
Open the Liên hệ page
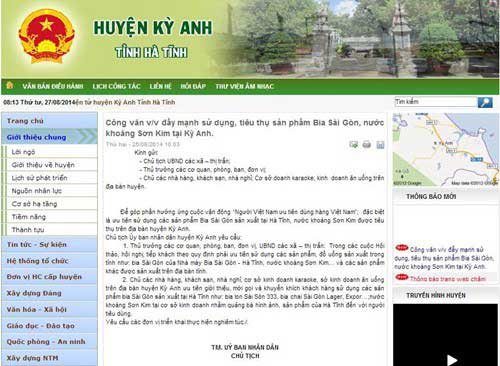[x=160, y=86]
